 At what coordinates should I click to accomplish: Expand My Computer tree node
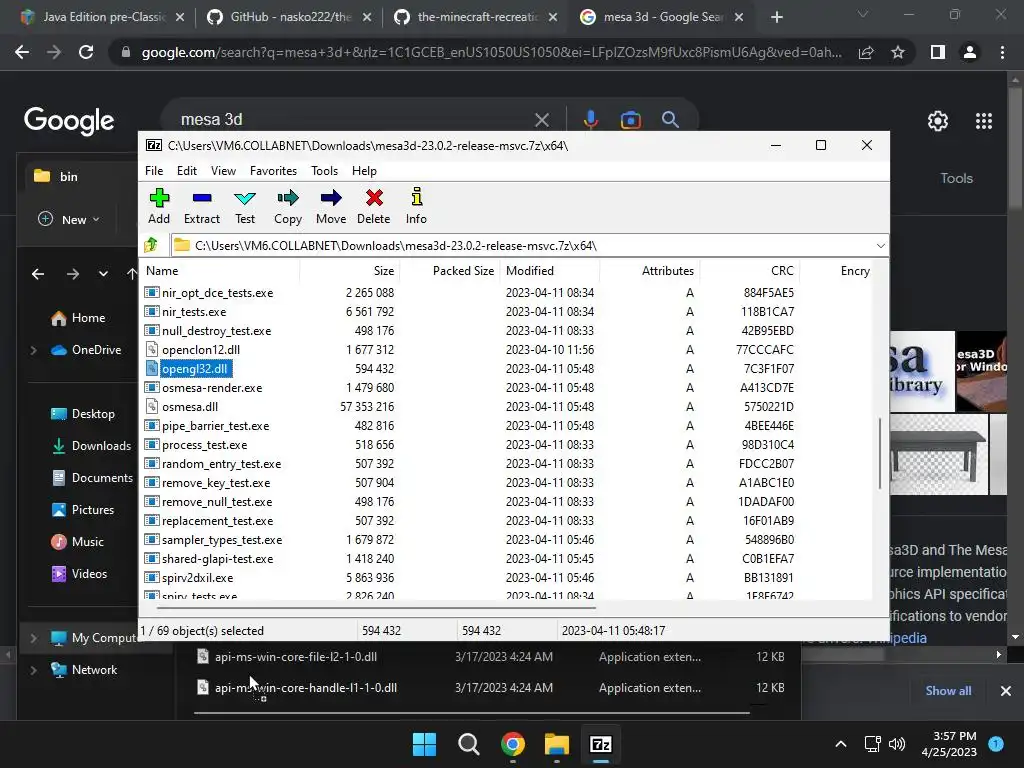pos(33,638)
